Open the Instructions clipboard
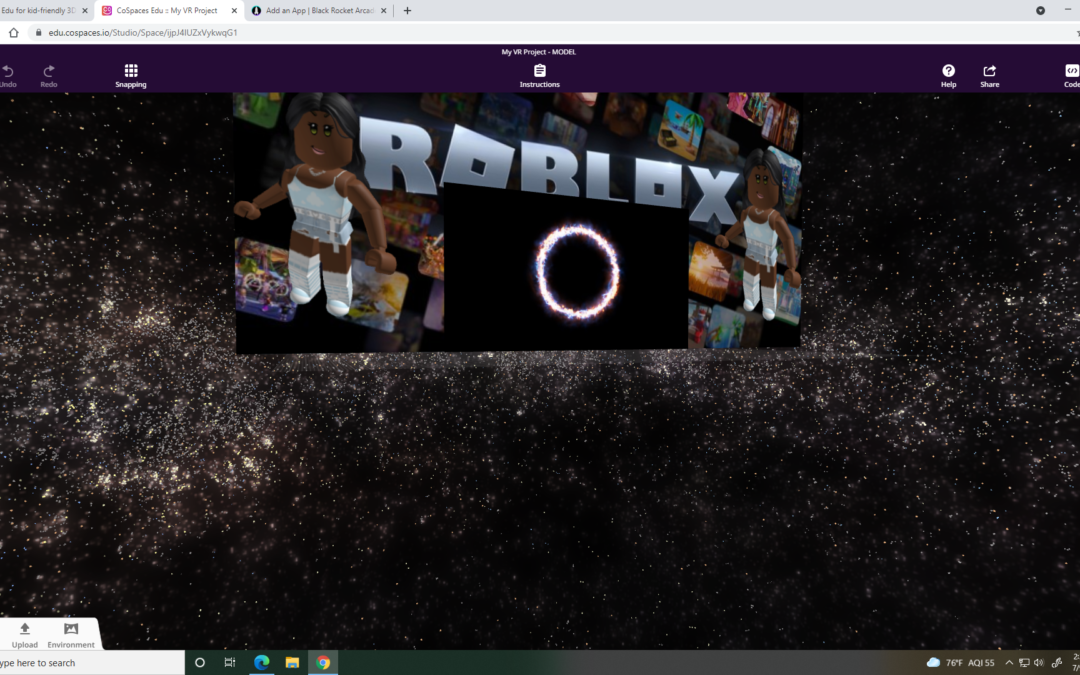Screen dimensions: 1080x675 (539, 76)
